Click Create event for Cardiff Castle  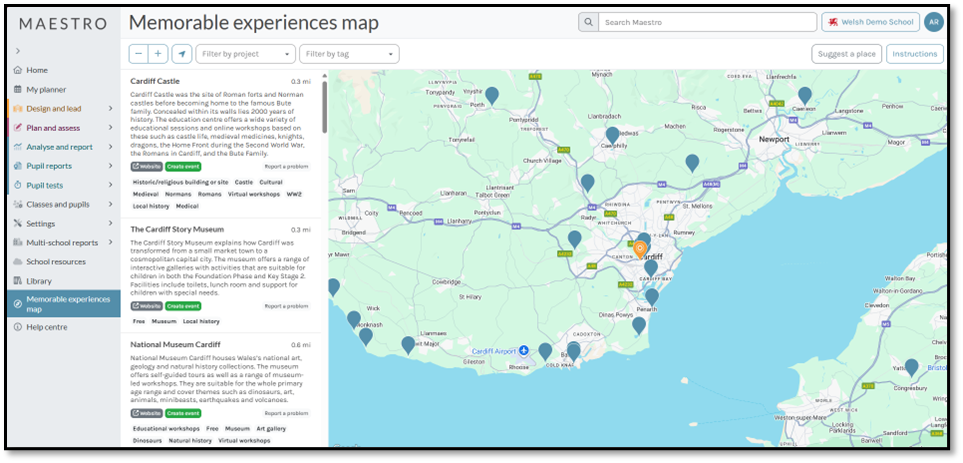coord(183,166)
